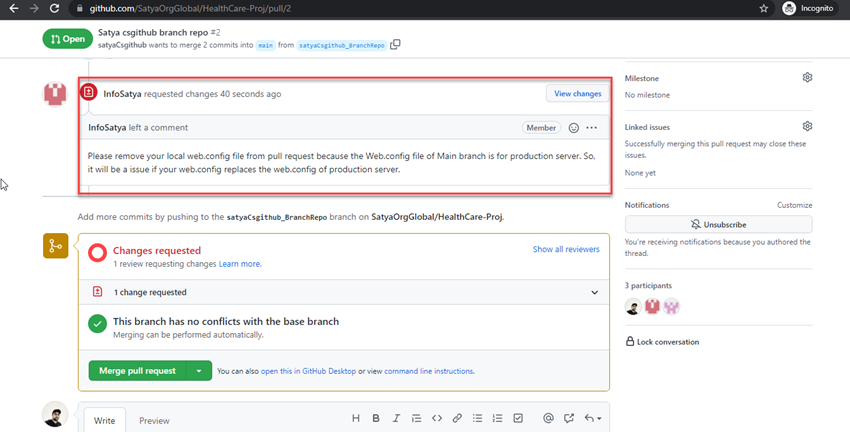850x432 pixels.
Task: Click the Changes requested heading
Action: tap(157, 250)
